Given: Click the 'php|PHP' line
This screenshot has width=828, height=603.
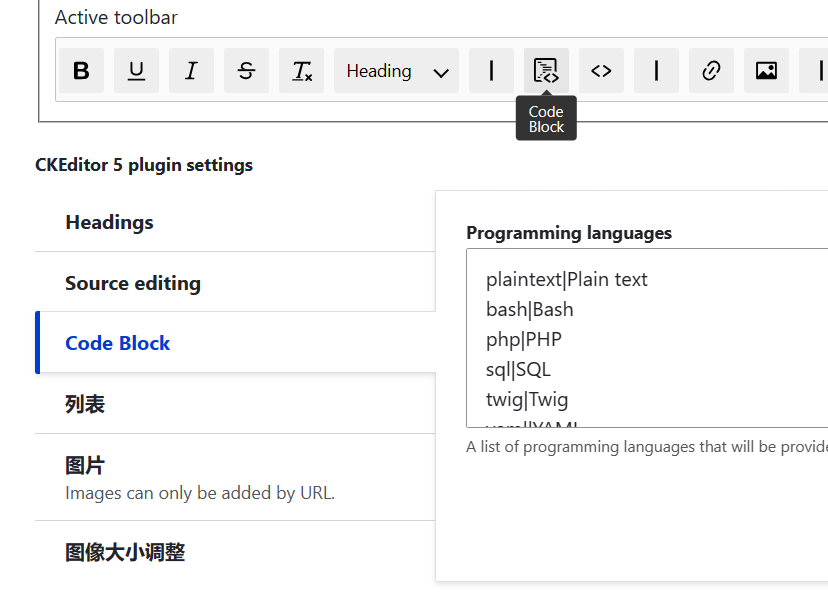Looking at the screenshot, I should coord(523,340).
